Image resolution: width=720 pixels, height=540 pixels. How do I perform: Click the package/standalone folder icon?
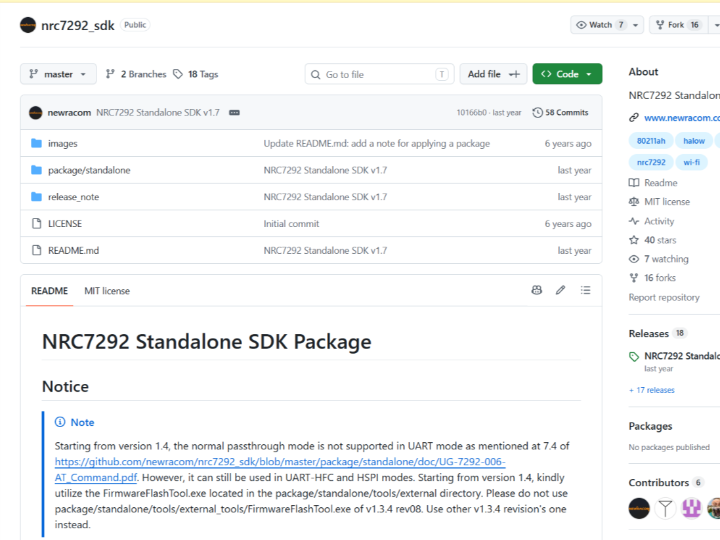click(x=36, y=170)
